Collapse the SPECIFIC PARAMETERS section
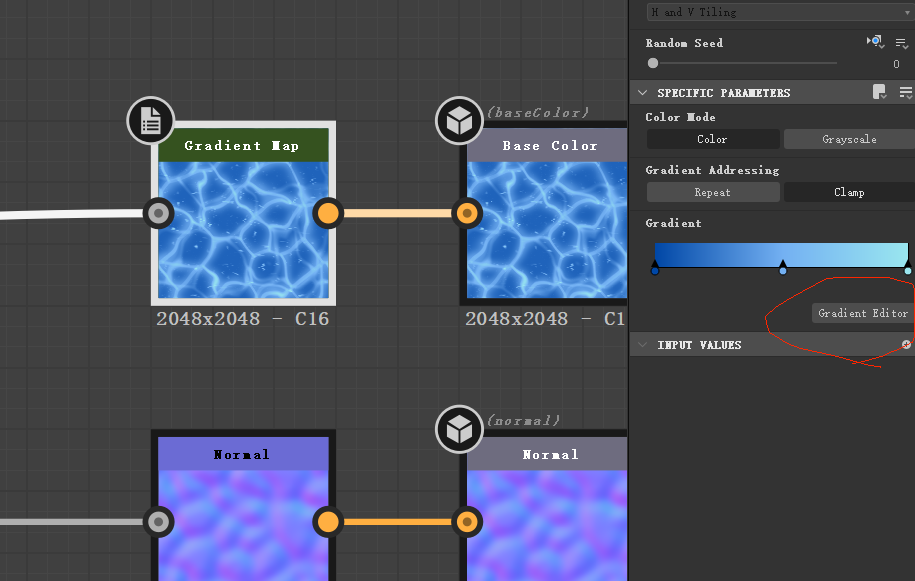The image size is (915, 581). point(643,91)
